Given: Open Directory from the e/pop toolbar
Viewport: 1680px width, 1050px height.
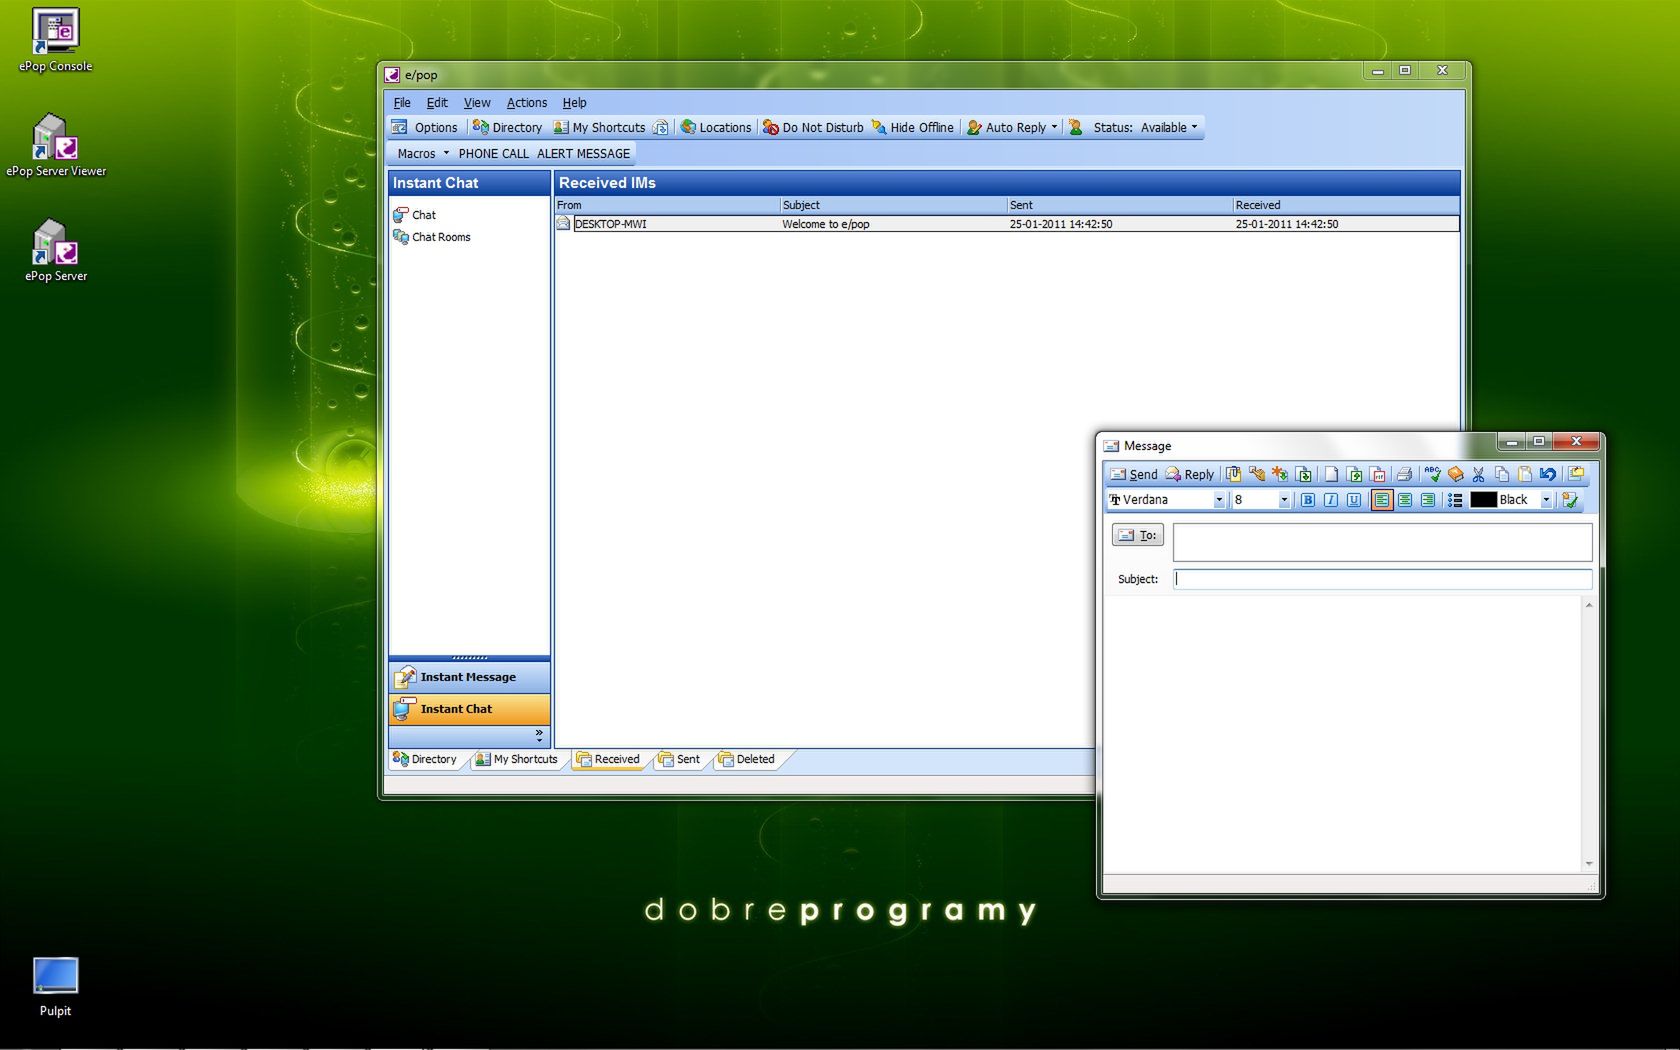Looking at the screenshot, I should coord(507,127).
